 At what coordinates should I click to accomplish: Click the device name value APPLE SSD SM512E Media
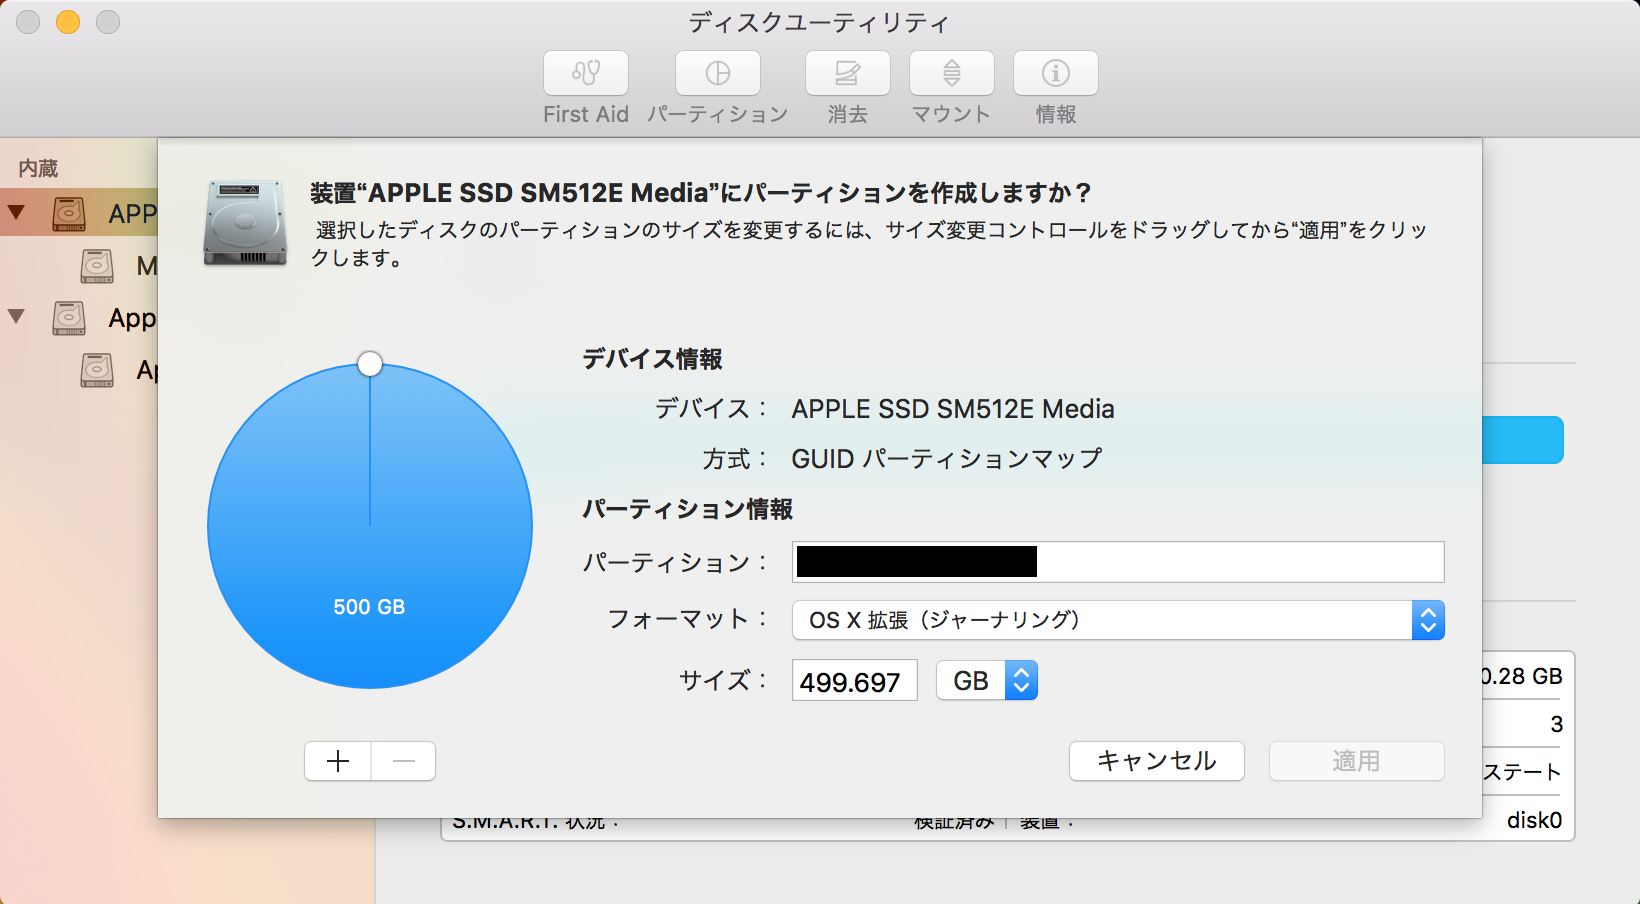953,409
